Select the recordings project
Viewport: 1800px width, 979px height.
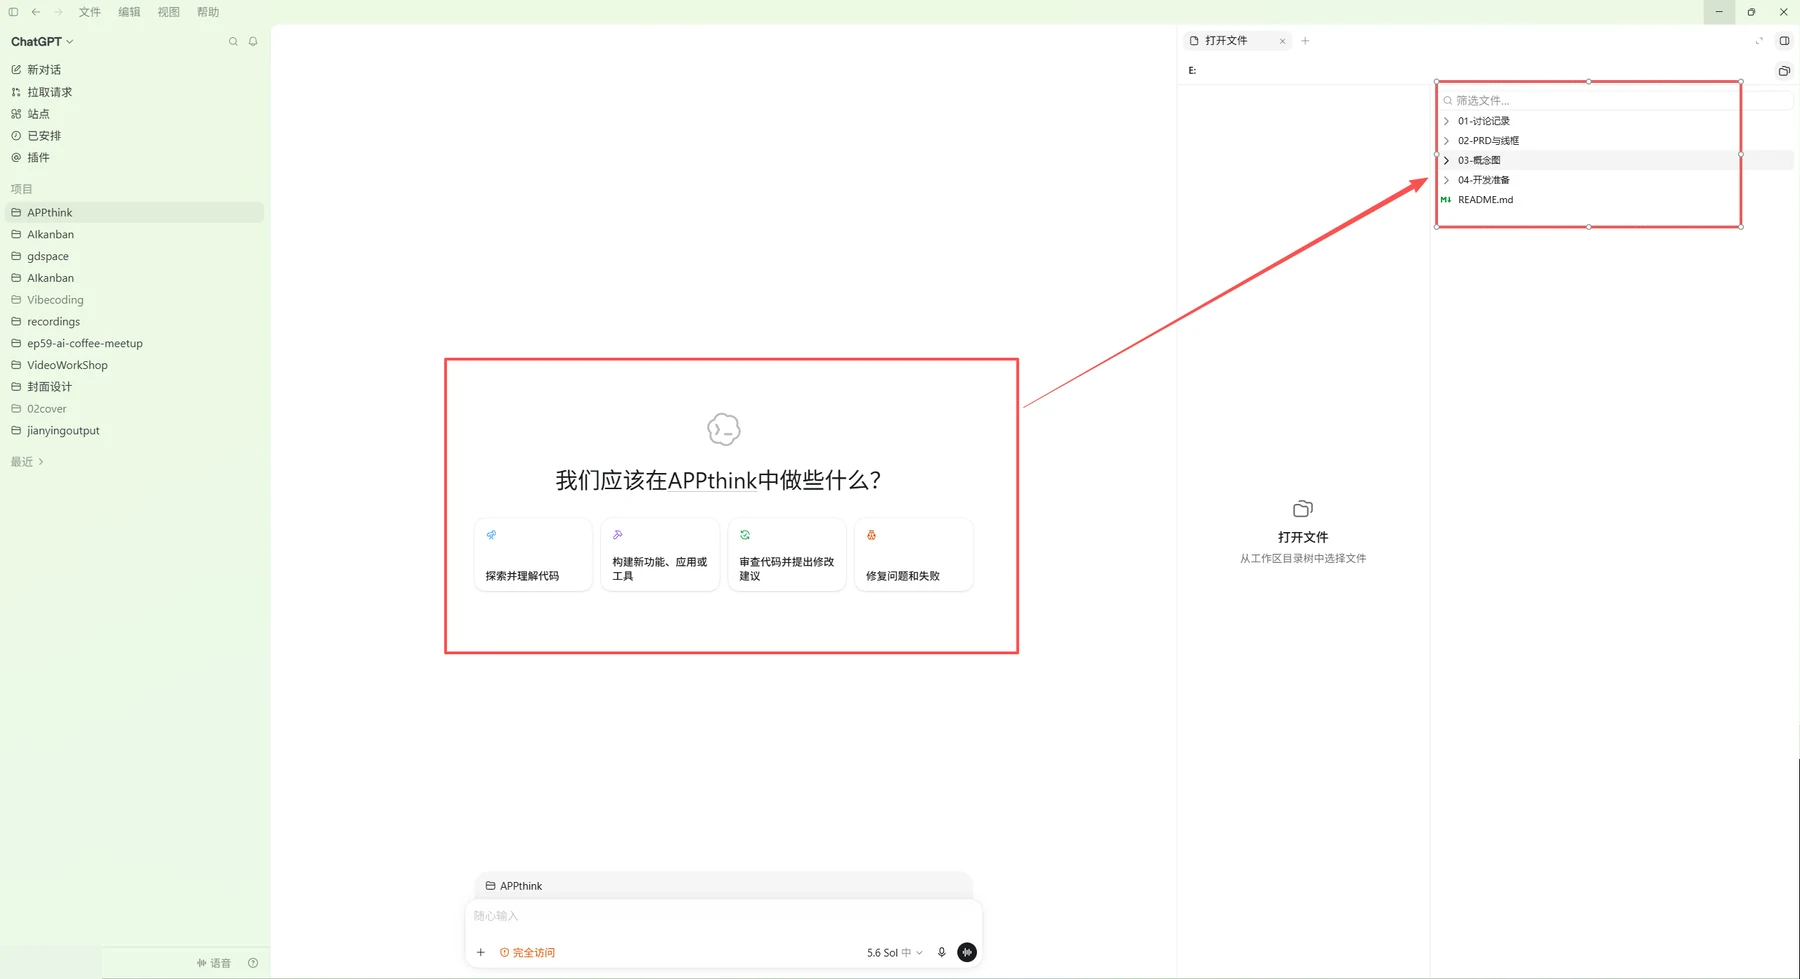134,322
